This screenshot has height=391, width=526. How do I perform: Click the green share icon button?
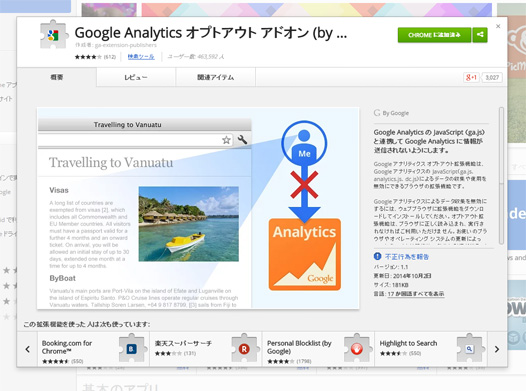(x=480, y=35)
